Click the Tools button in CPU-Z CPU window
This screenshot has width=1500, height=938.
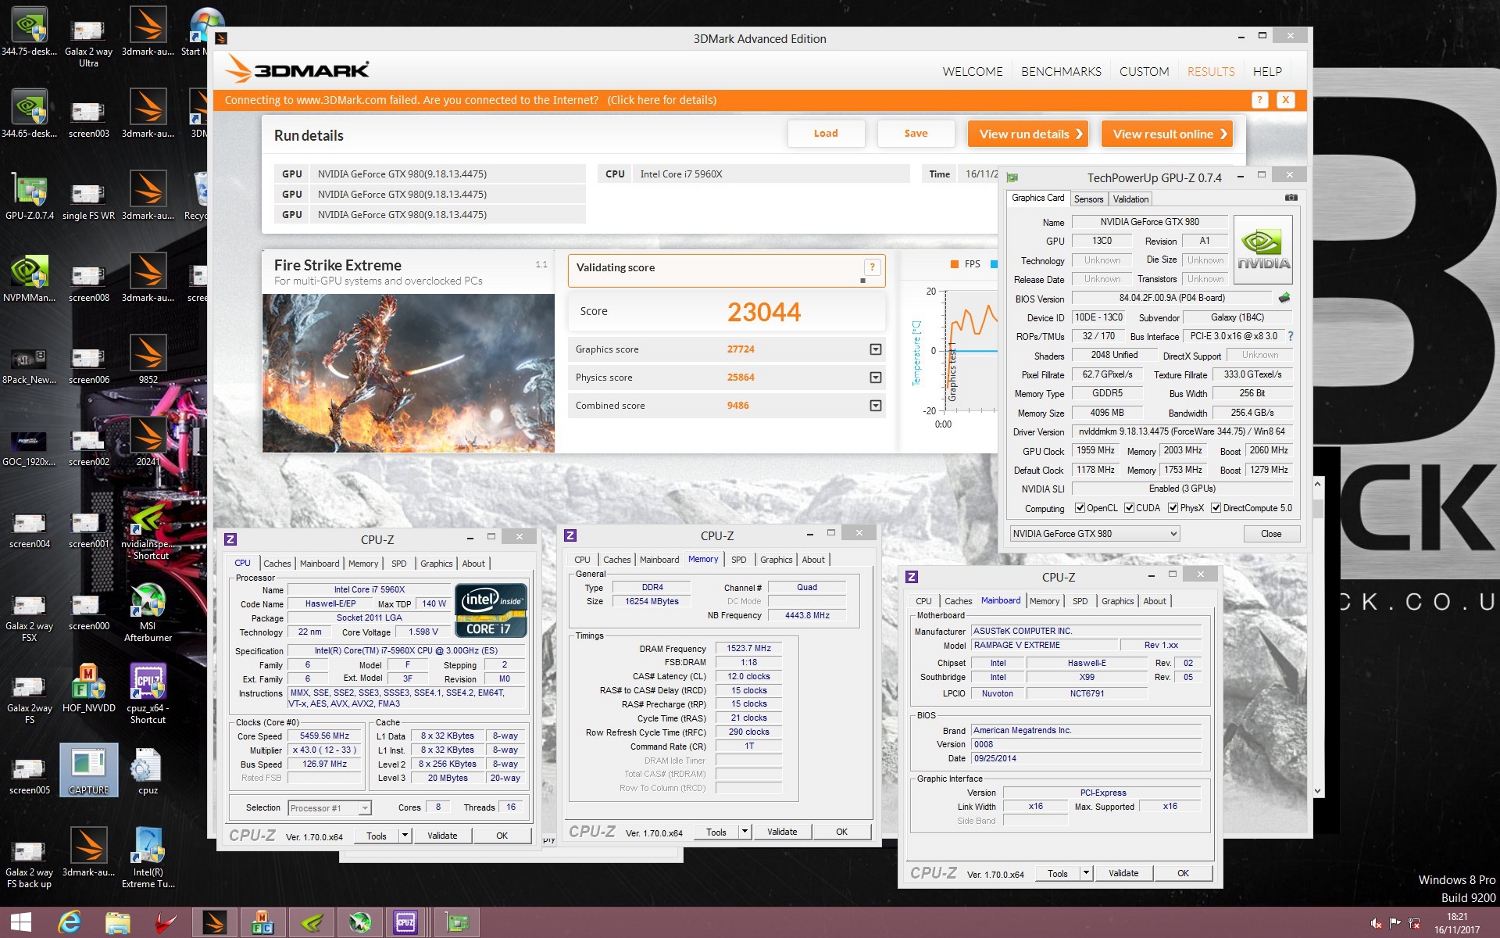pyautogui.click(x=377, y=835)
